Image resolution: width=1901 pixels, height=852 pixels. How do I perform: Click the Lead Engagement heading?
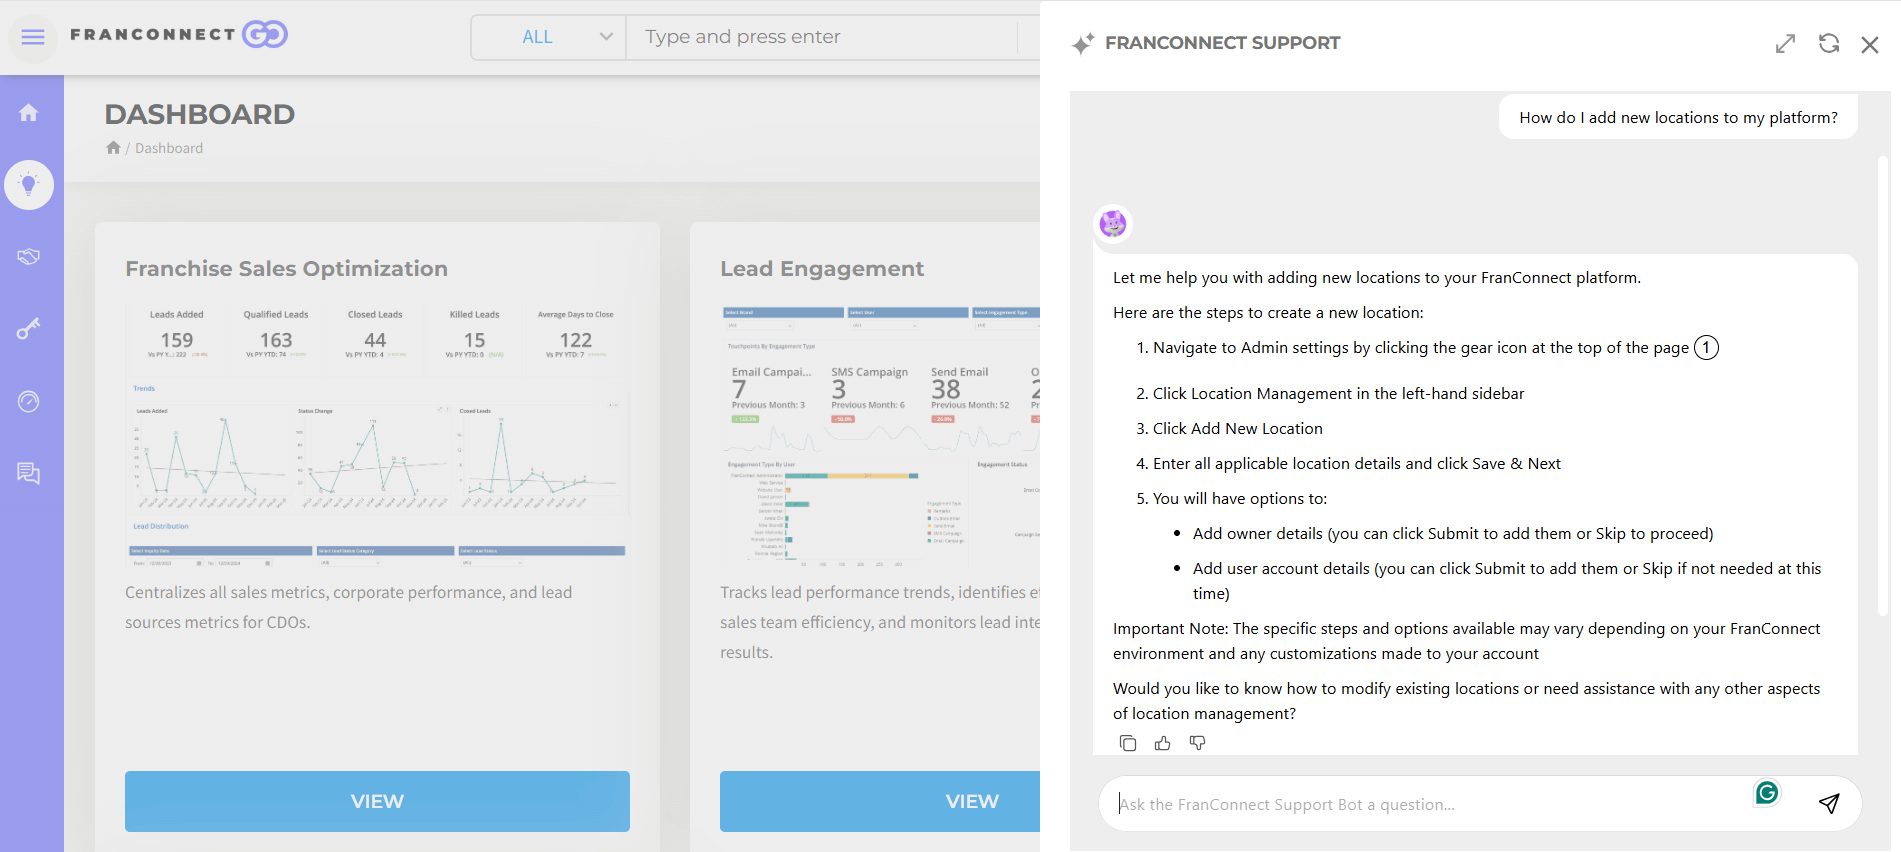tap(822, 269)
